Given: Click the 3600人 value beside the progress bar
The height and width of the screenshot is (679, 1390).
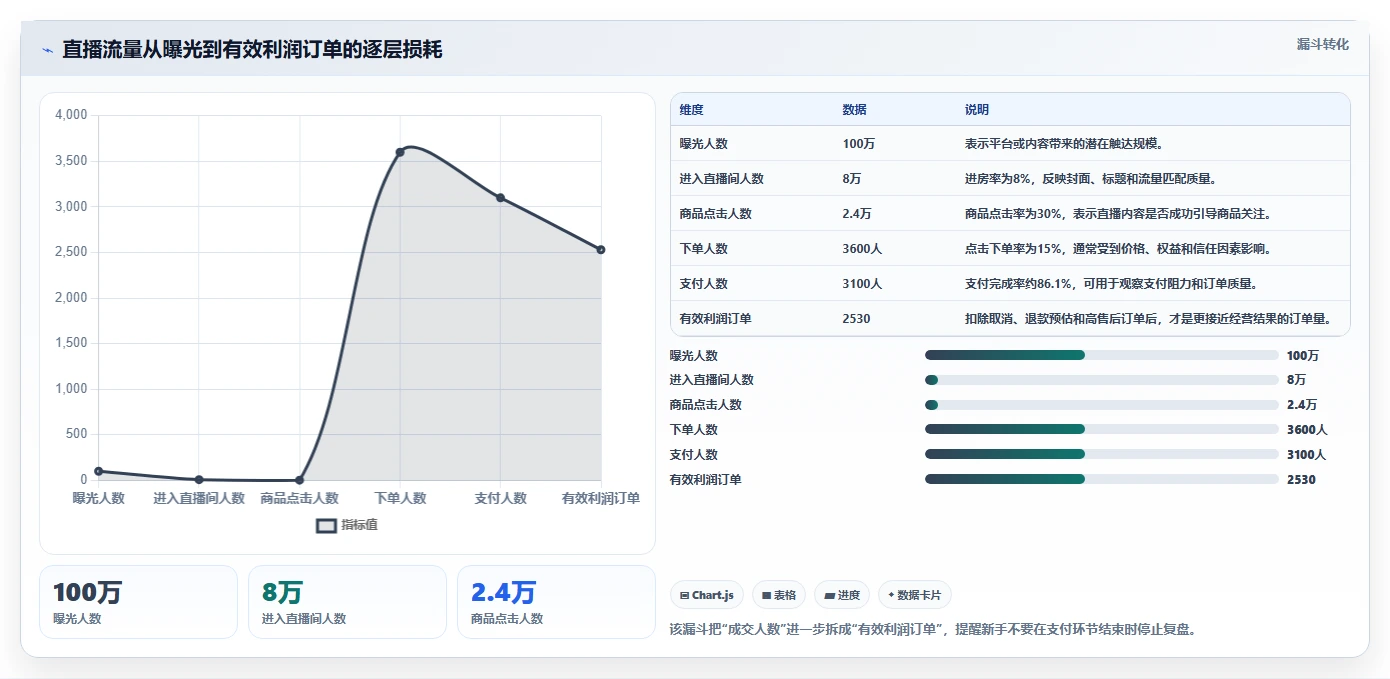Looking at the screenshot, I should click(x=1307, y=430).
